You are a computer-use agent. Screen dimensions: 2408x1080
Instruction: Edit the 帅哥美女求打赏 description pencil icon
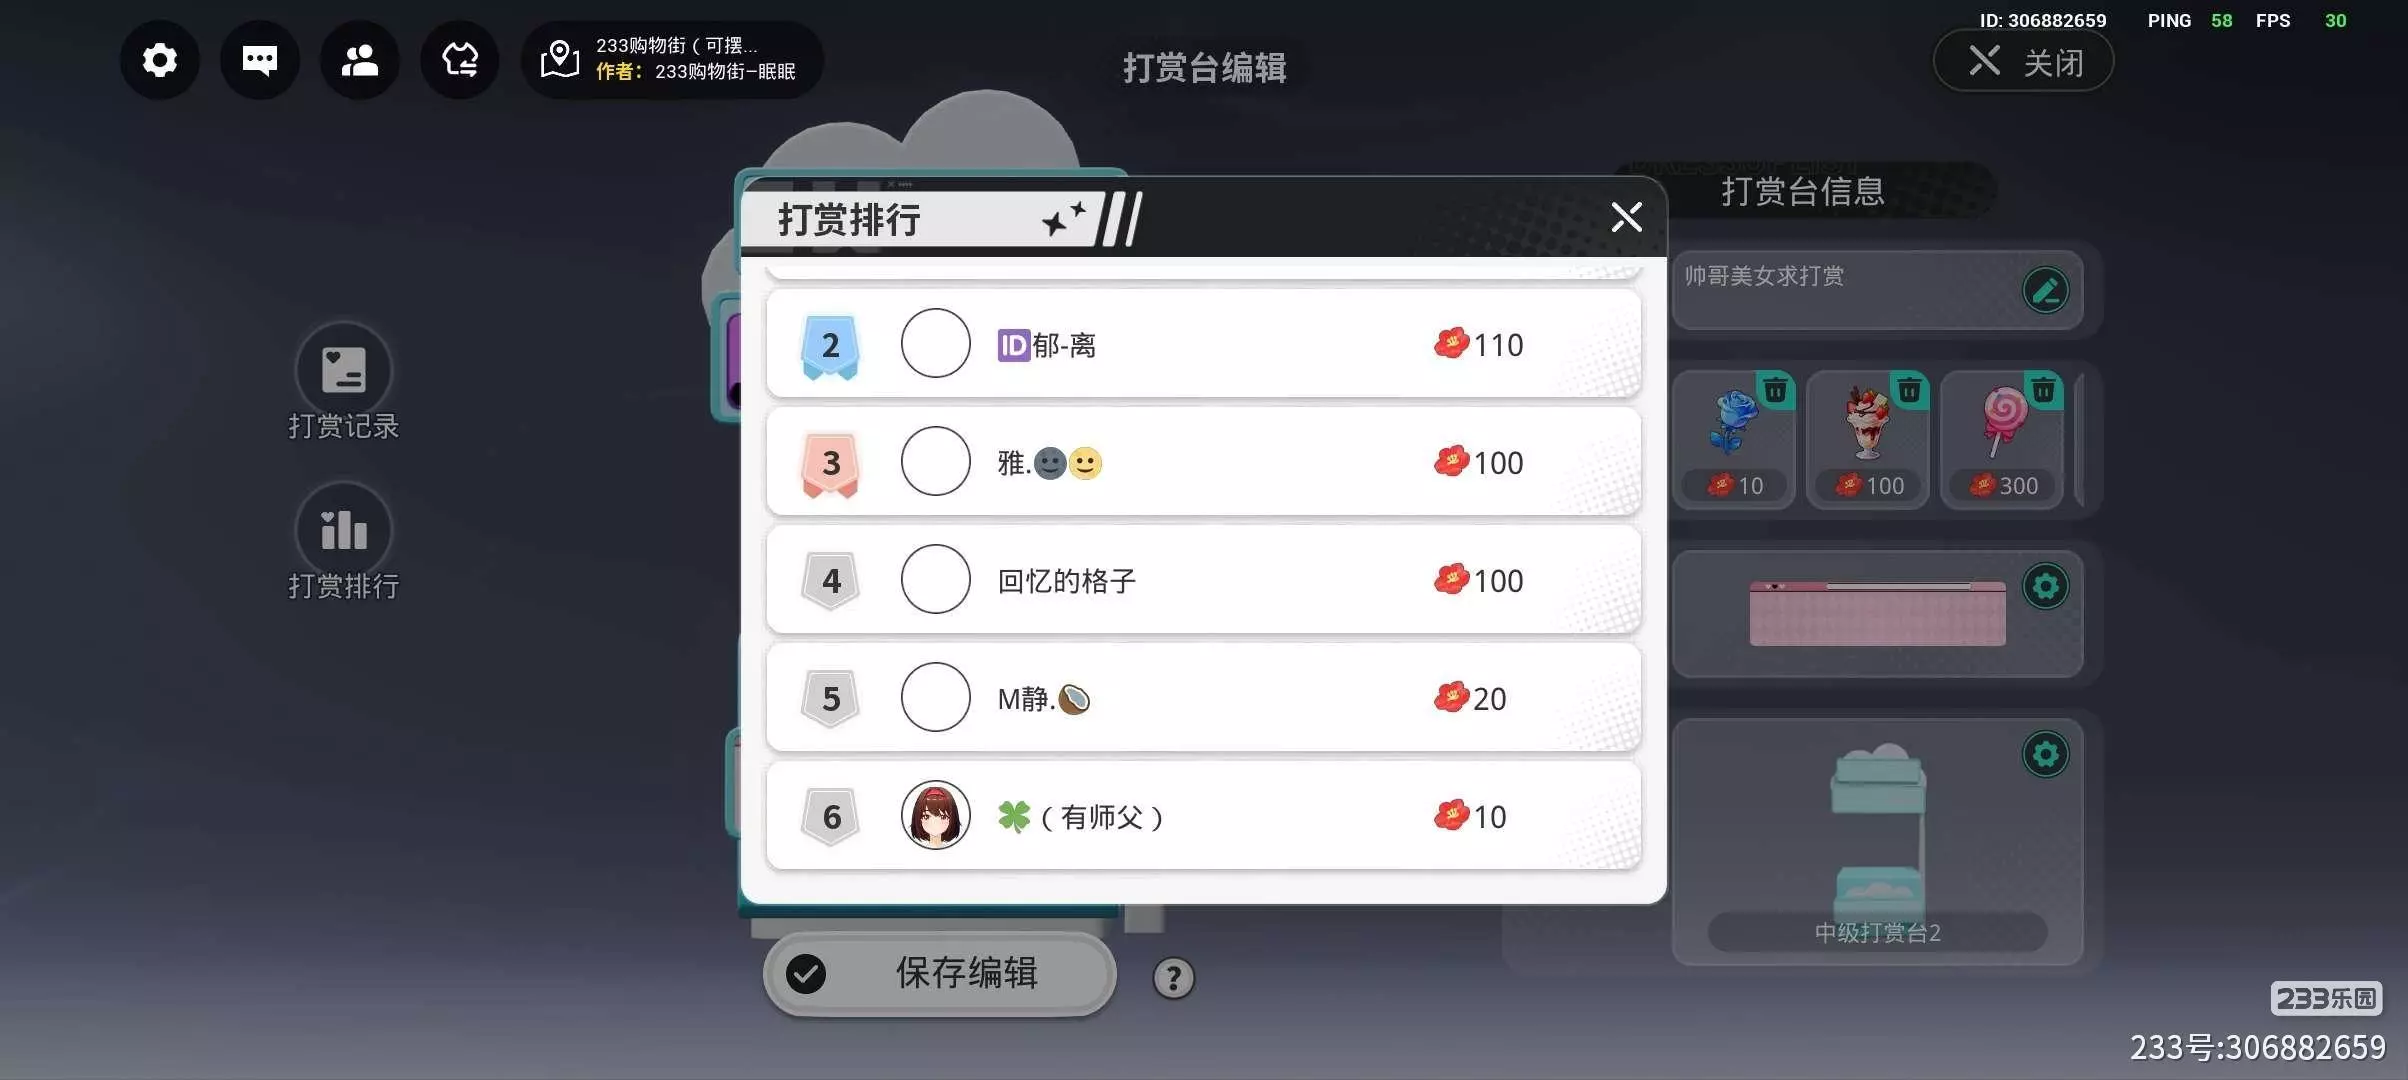click(2045, 291)
